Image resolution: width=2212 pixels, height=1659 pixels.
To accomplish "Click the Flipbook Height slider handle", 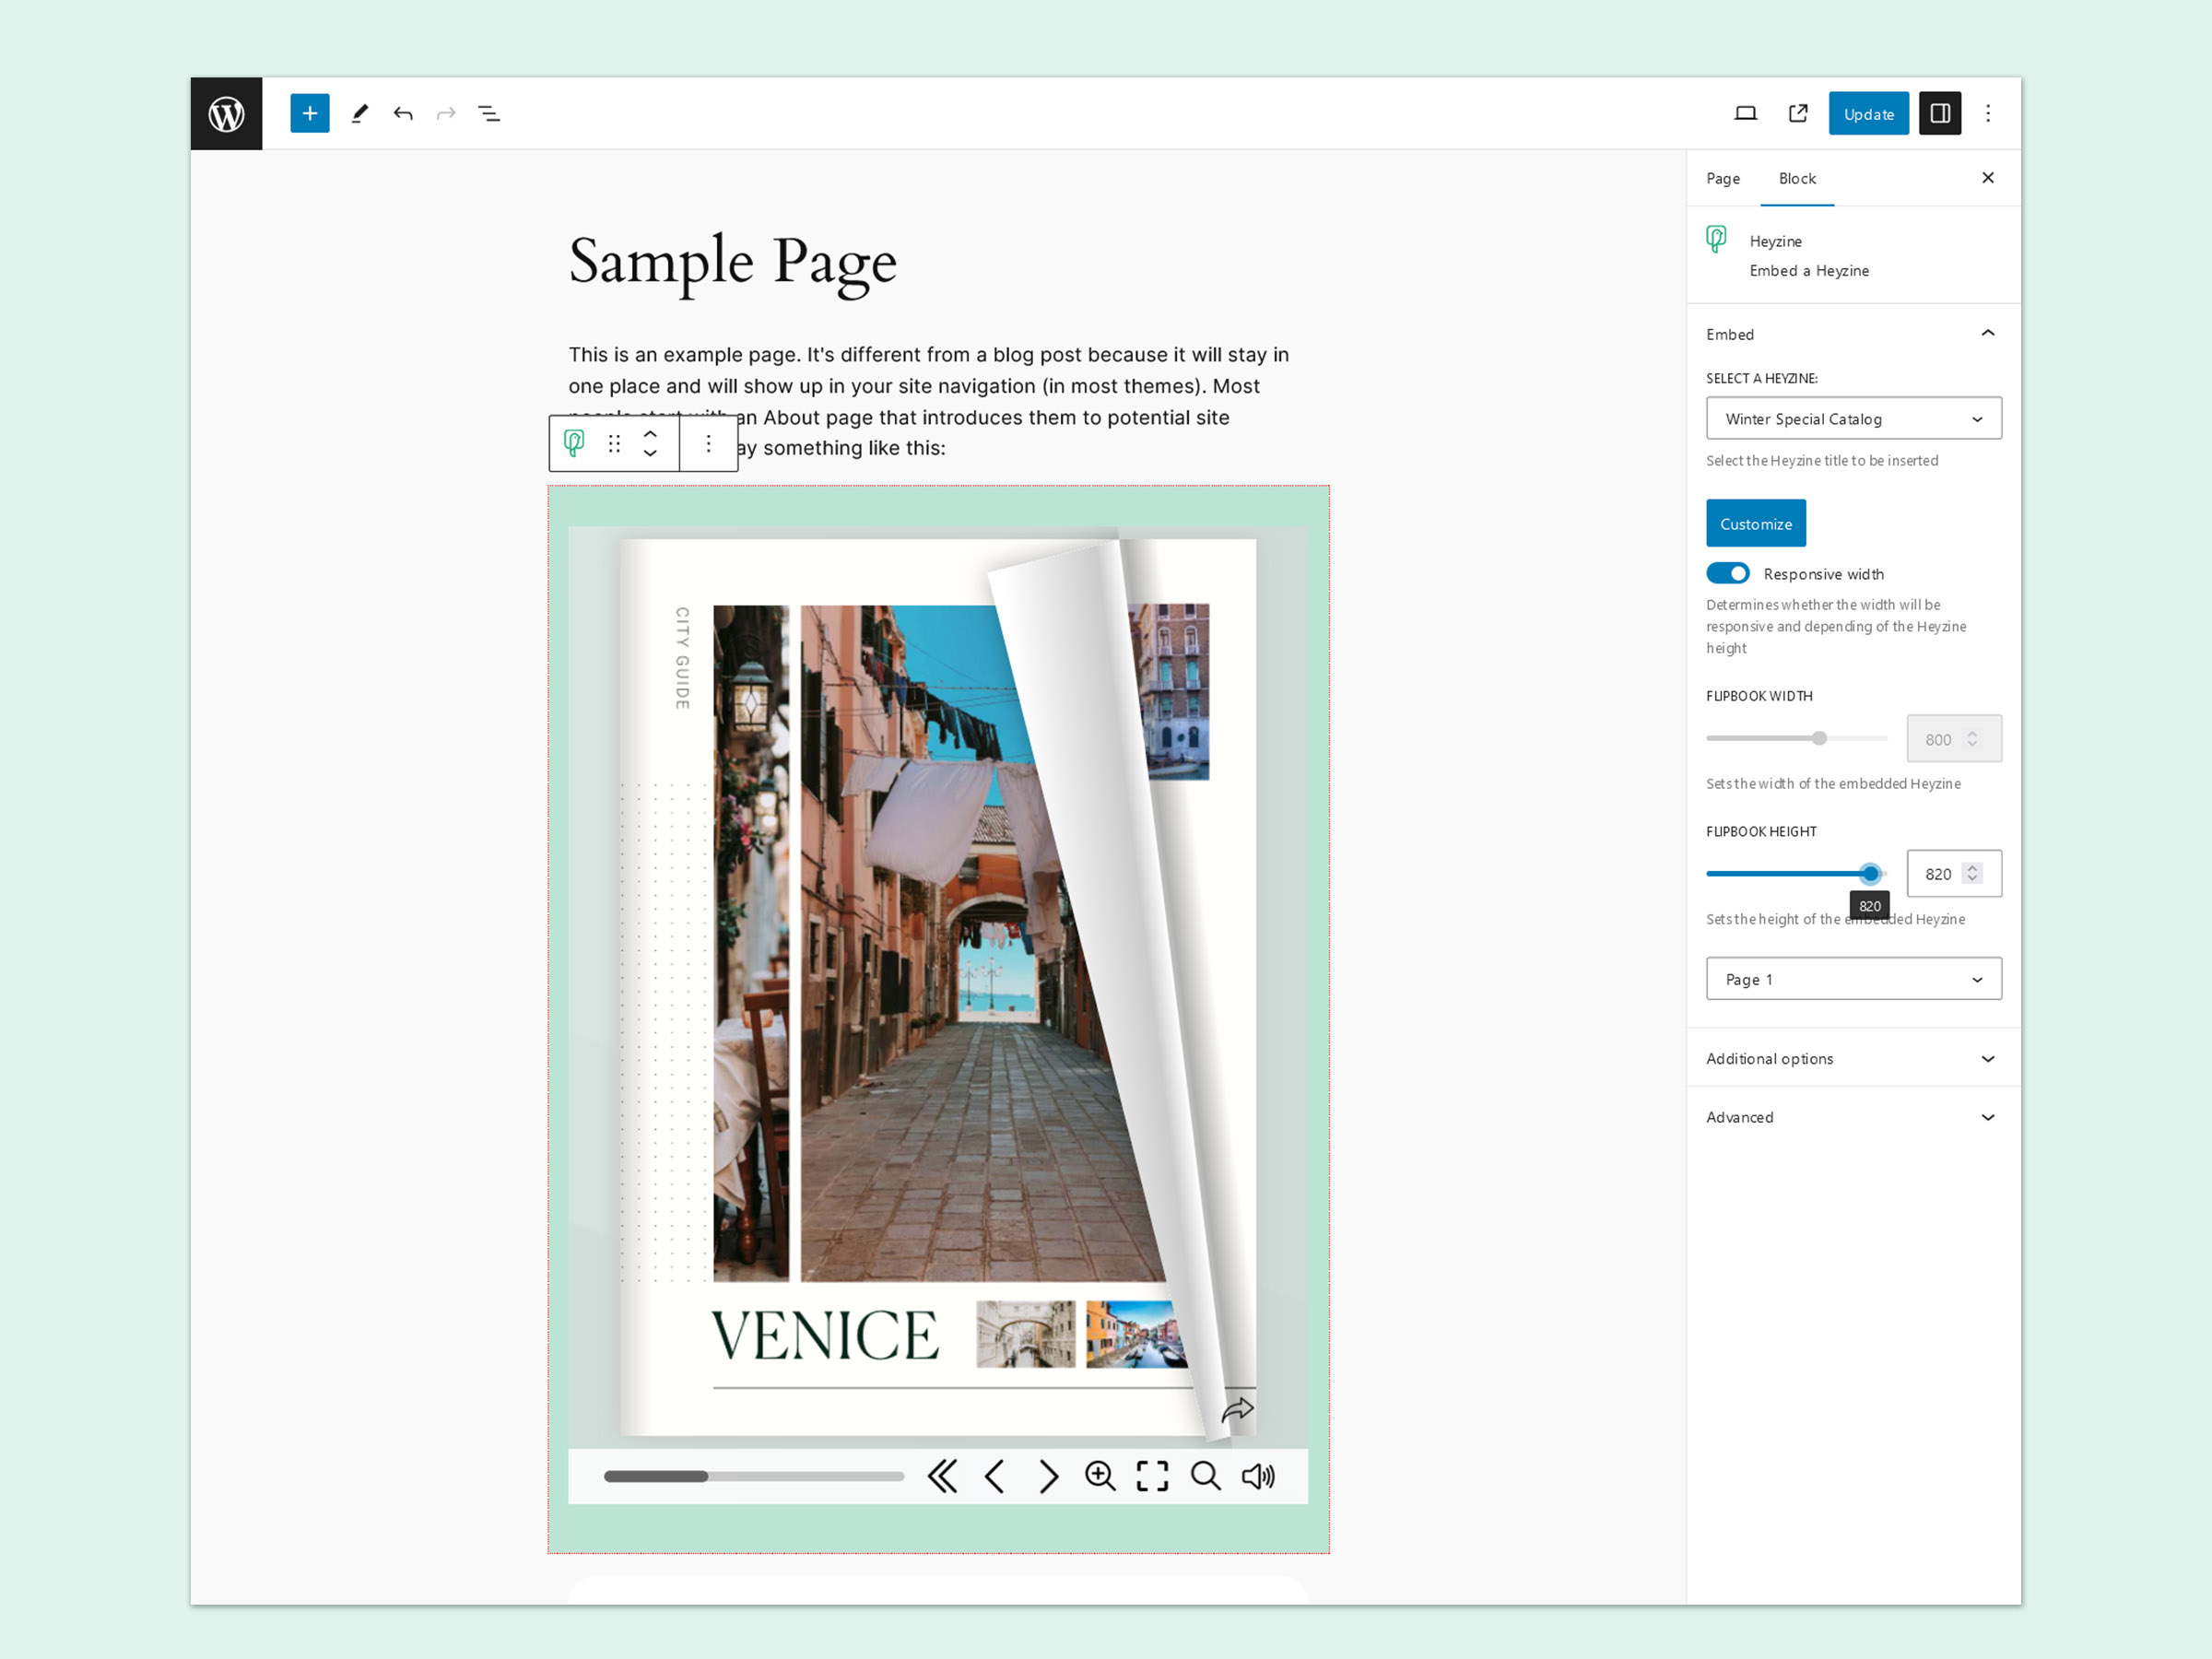I will coord(1870,873).
